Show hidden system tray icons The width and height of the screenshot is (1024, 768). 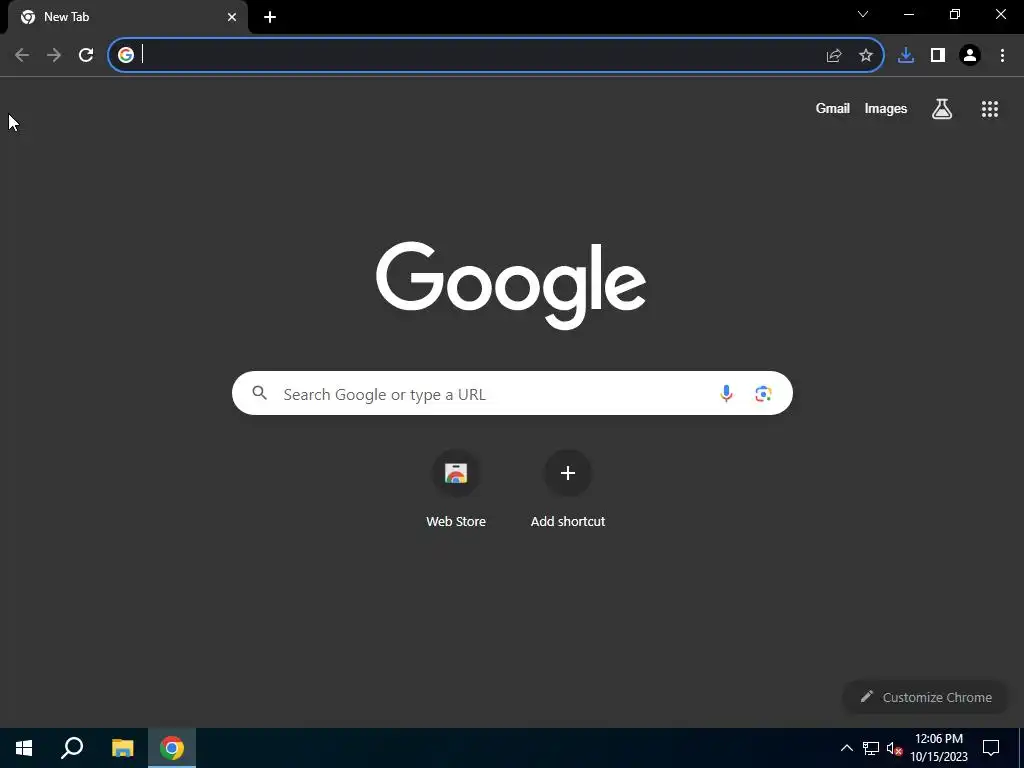[846, 748]
